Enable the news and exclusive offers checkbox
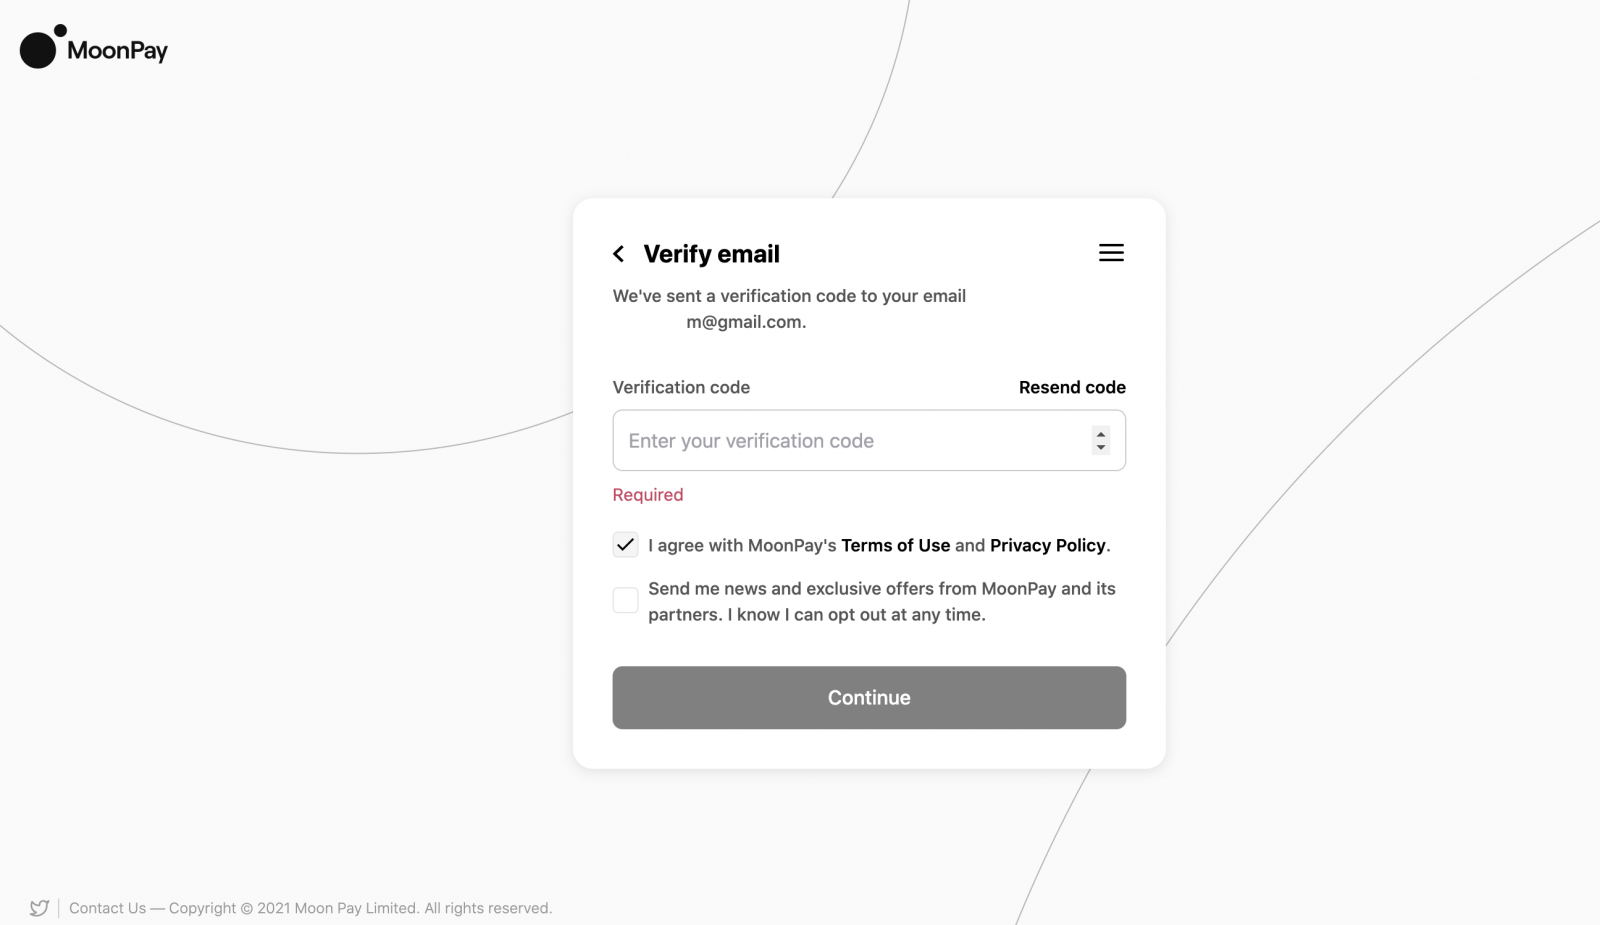1600x925 pixels. pos(625,600)
